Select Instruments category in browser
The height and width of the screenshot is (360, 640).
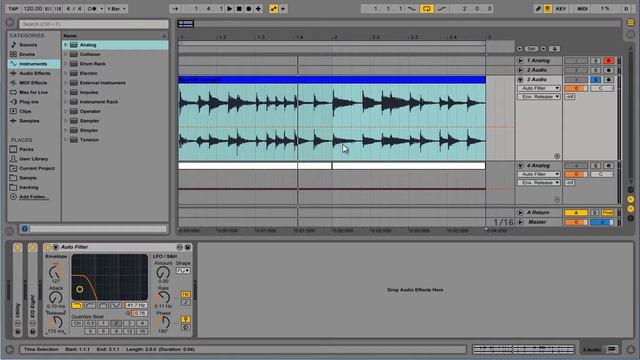[33, 64]
